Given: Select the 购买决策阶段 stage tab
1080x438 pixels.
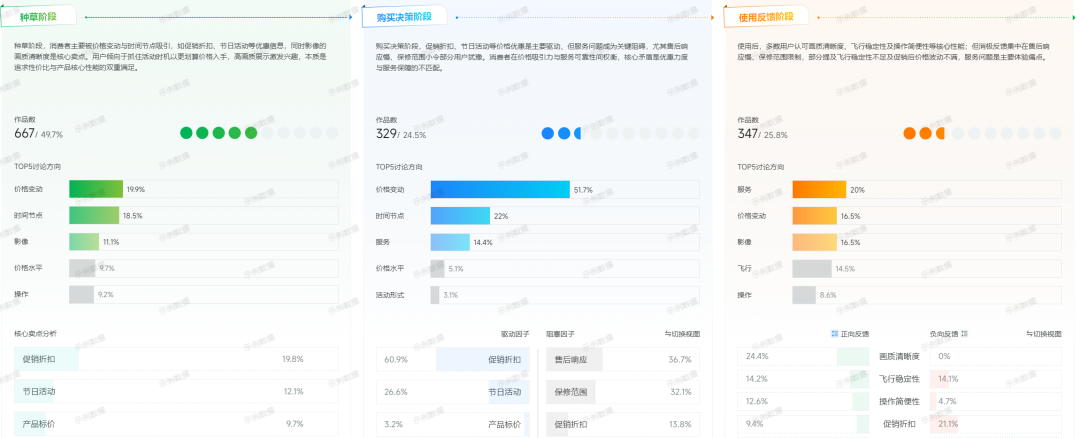Looking at the screenshot, I should point(404,17).
